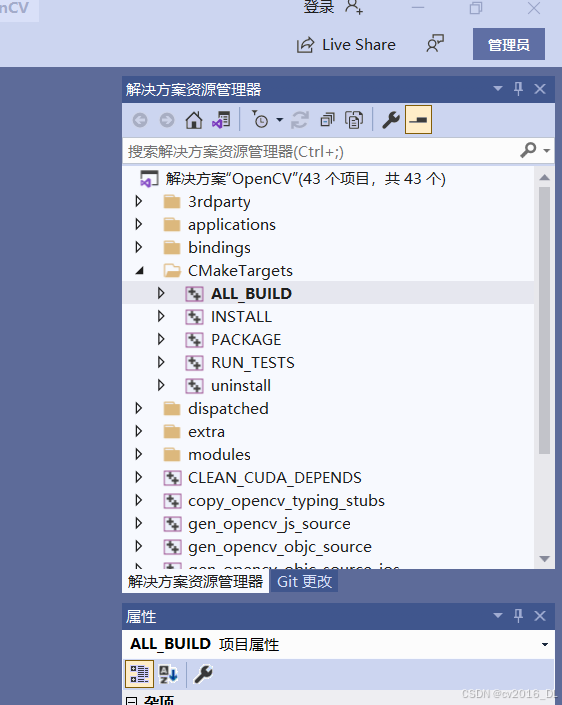
Task: Toggle Alphabetical sort in Properties panel
Action: pyautogui.click(x=169, y=674)
